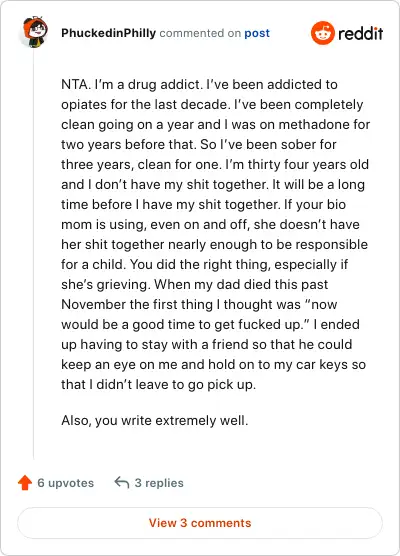400x556 pixels.
Task: Click the "6 upvotes" label
Action: 66,483
